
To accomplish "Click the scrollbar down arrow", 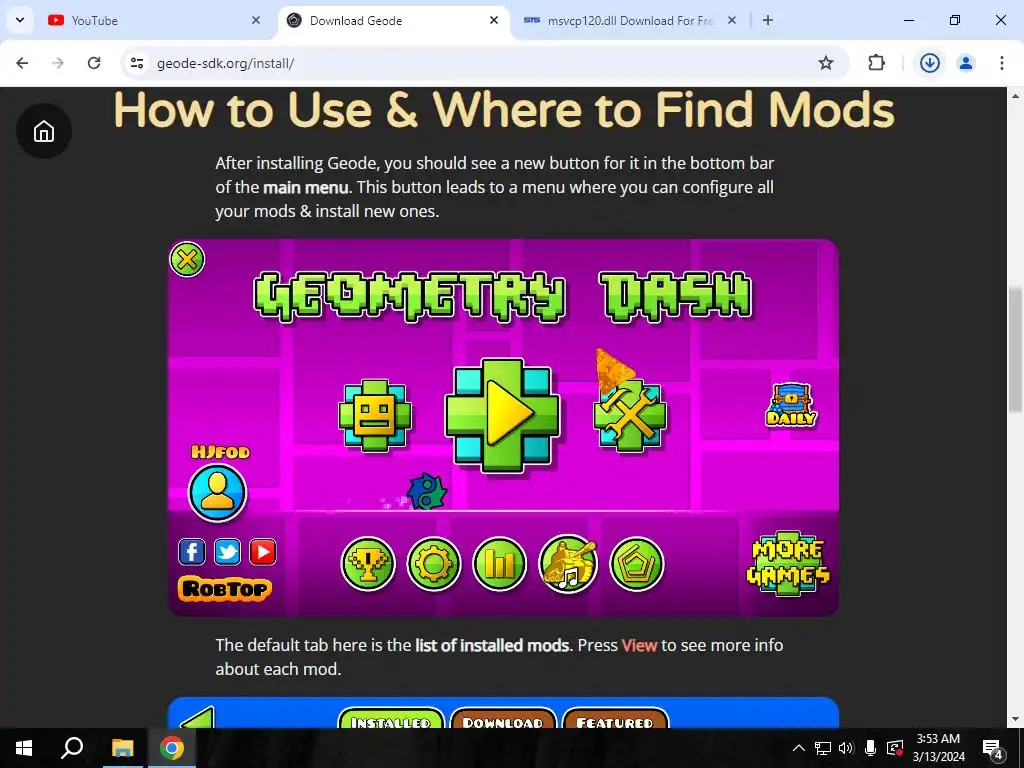I will [1015, 720].
